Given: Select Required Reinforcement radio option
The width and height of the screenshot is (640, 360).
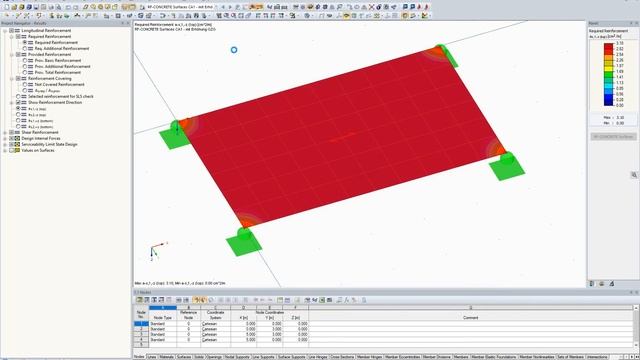Looking at the screenshot, I should click(x=25, y=42).
